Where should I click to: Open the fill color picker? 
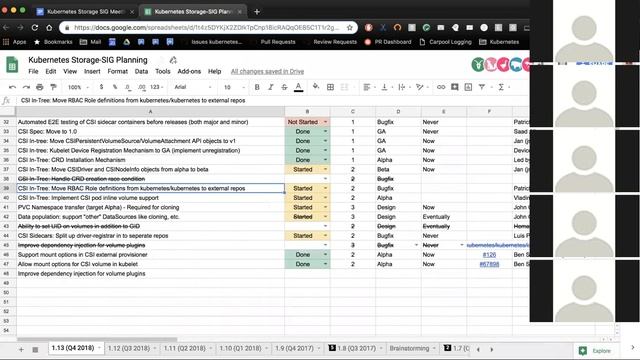(x=316, y=87)
